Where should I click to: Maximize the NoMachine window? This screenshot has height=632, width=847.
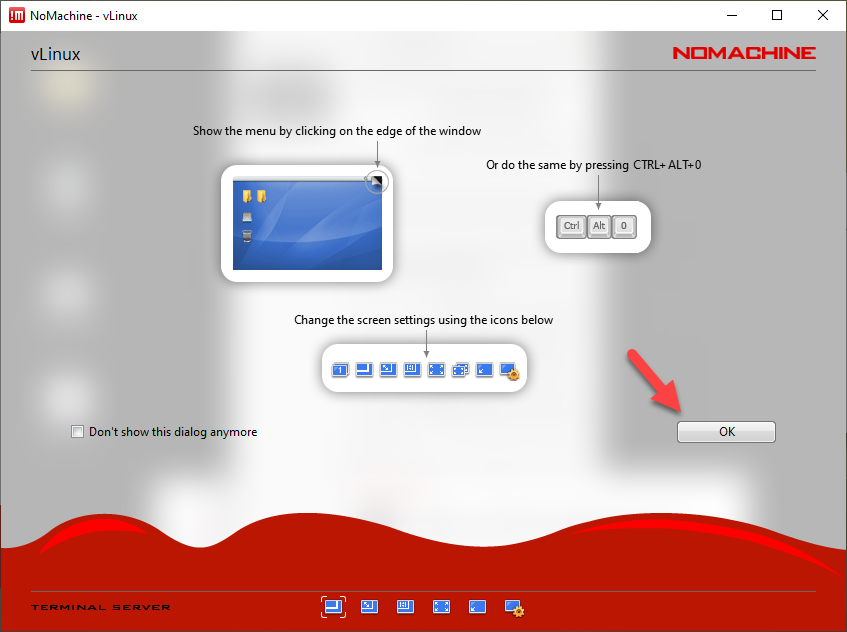[777, 15]
